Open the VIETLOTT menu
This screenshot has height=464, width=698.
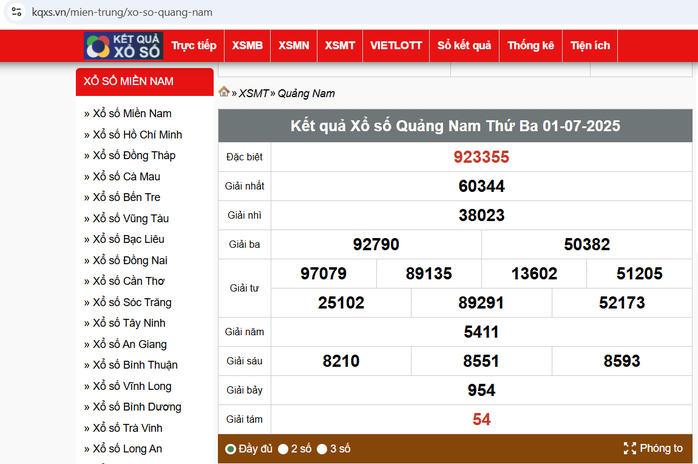coord(394,46)
